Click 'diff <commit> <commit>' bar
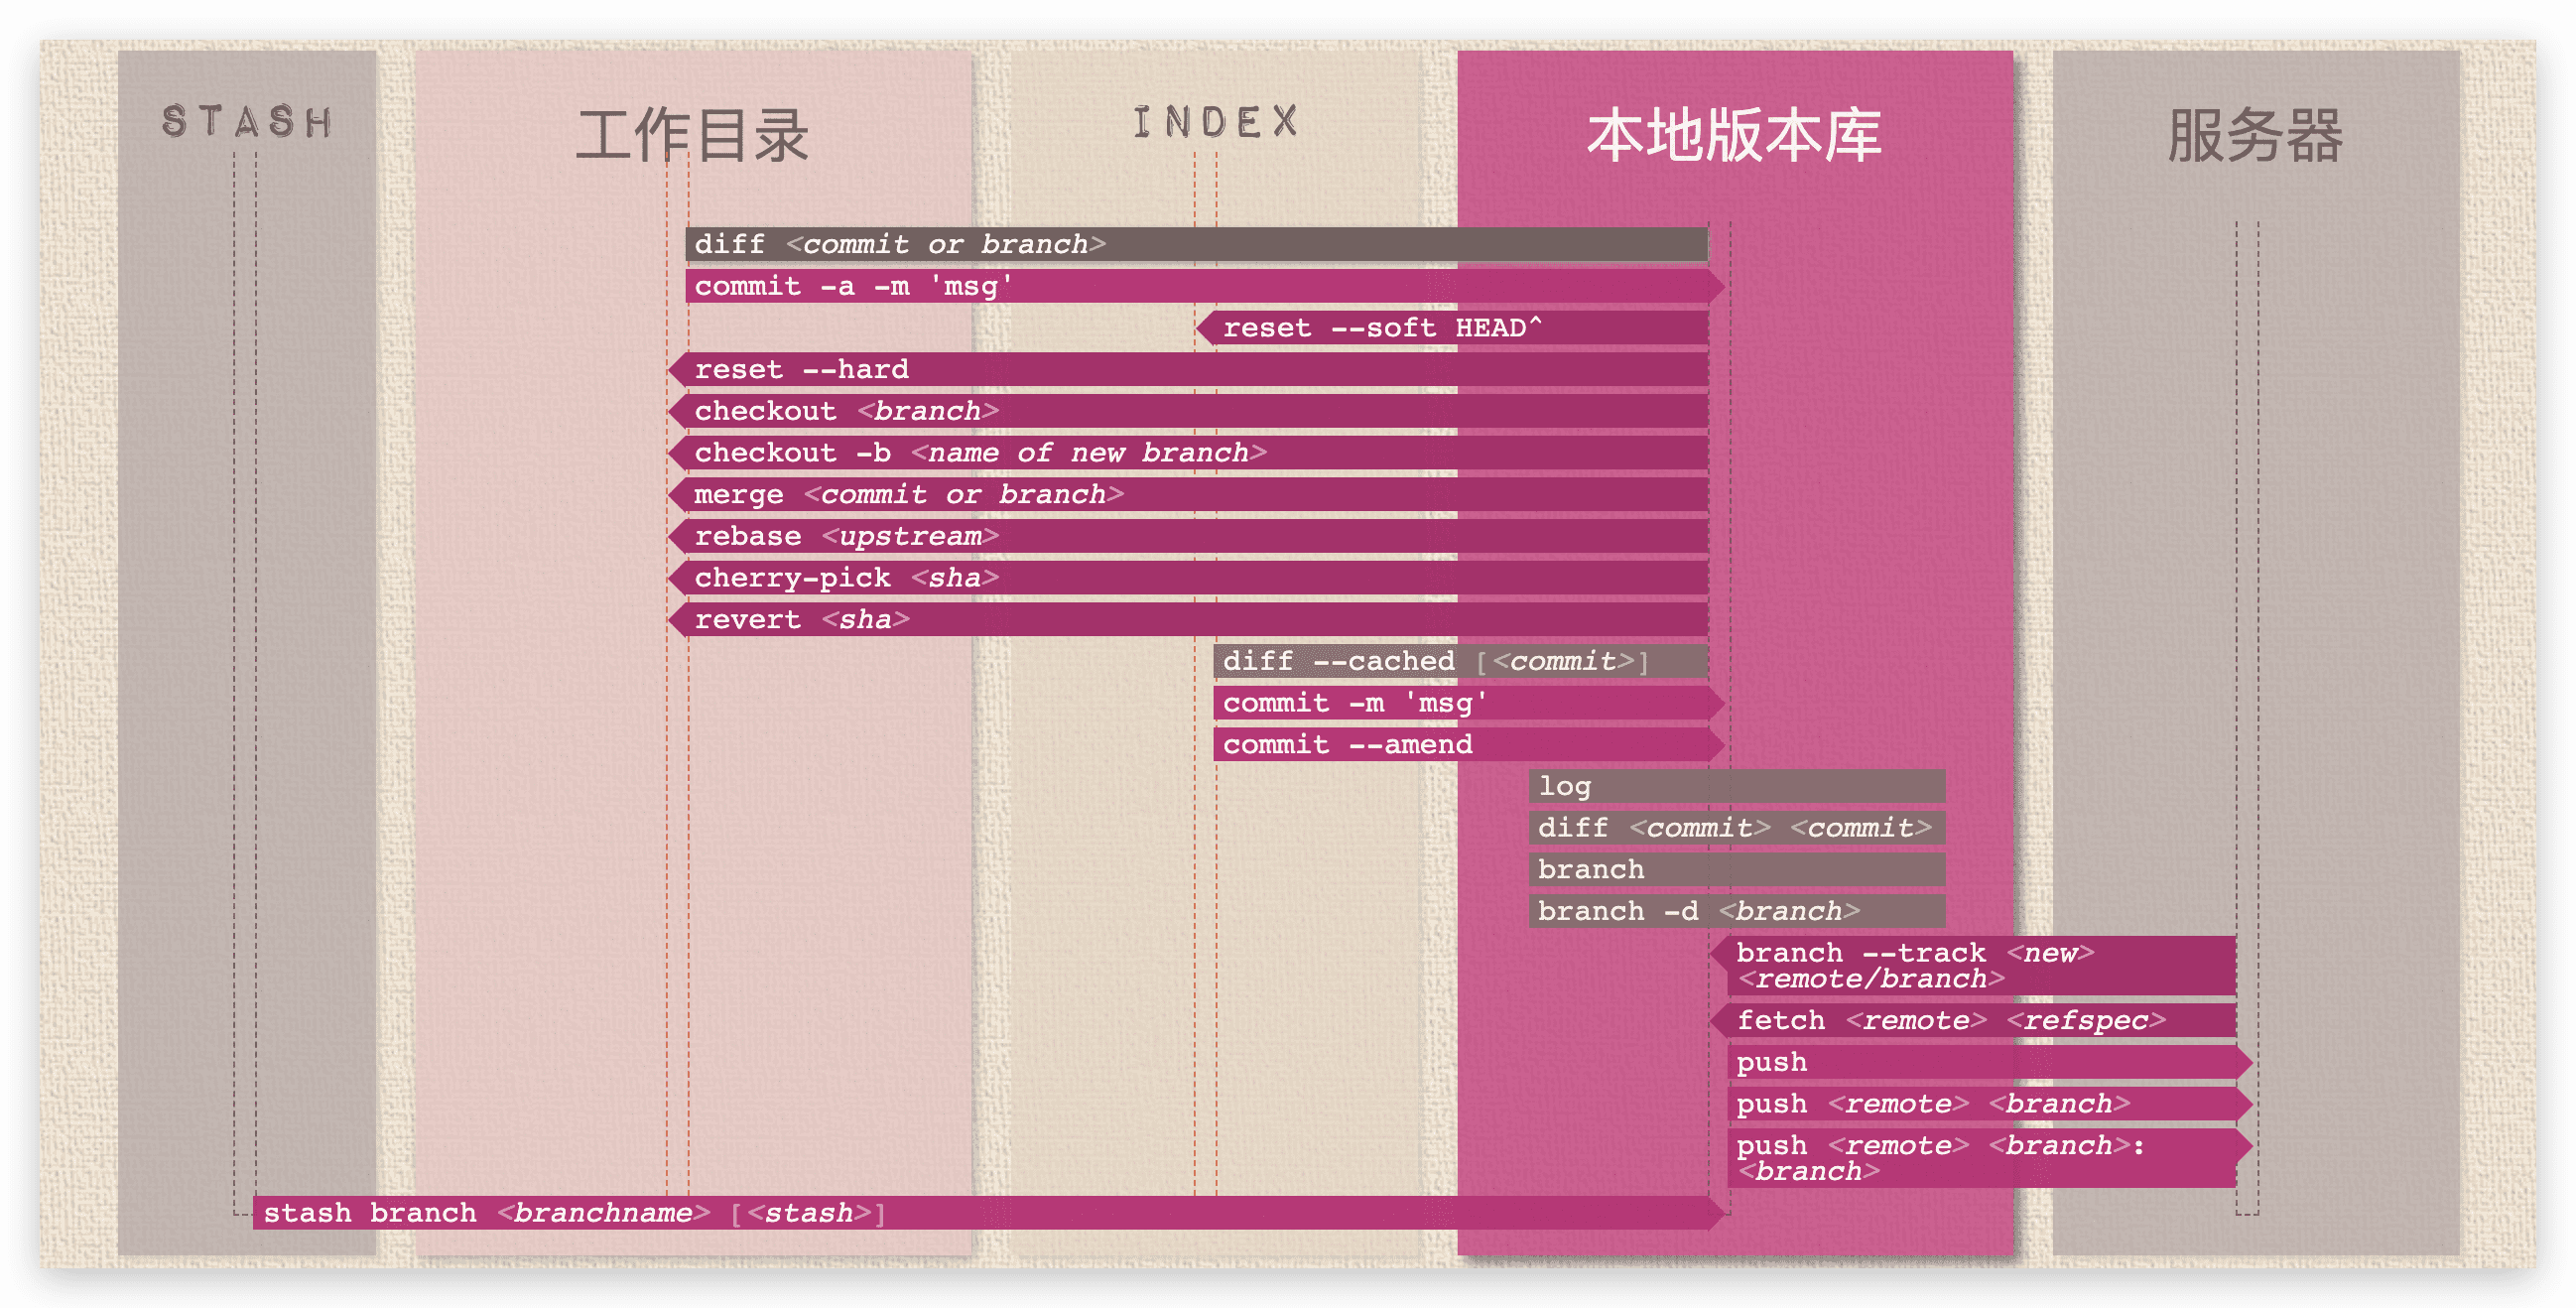This screenshot has width=2576, height=1308. (1737, 828)
